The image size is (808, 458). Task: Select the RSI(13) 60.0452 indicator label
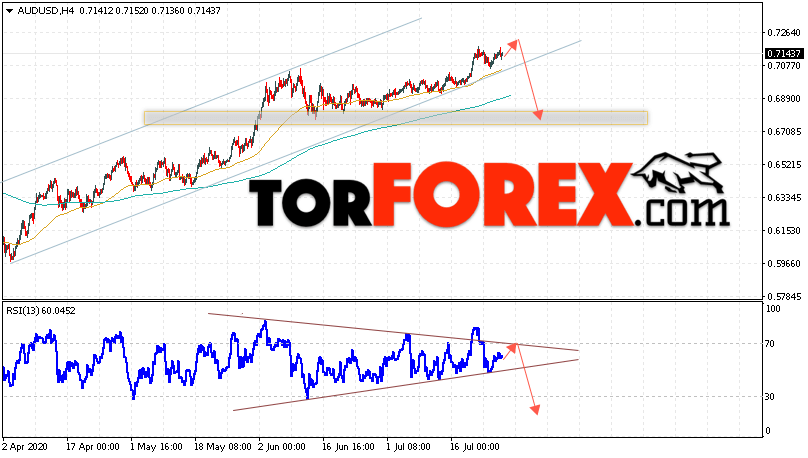pyautogui.click(x=41, y=311)
